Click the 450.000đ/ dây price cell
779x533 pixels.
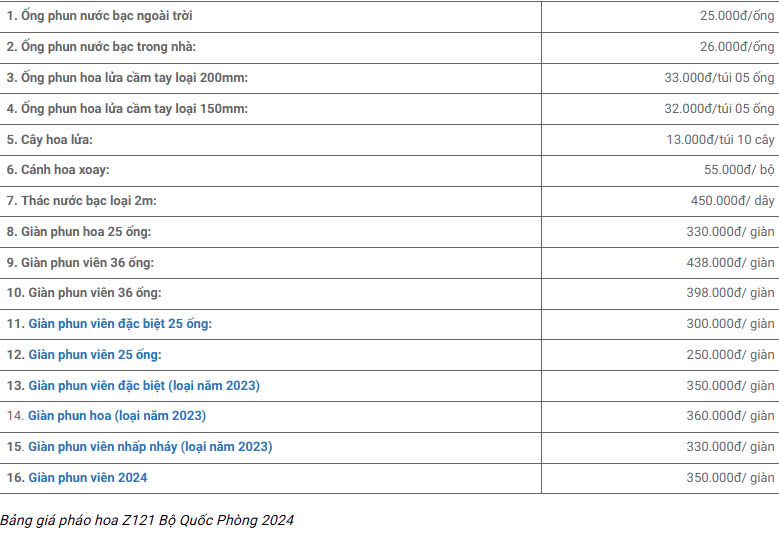pyautogui.click(x=660, y=201)
